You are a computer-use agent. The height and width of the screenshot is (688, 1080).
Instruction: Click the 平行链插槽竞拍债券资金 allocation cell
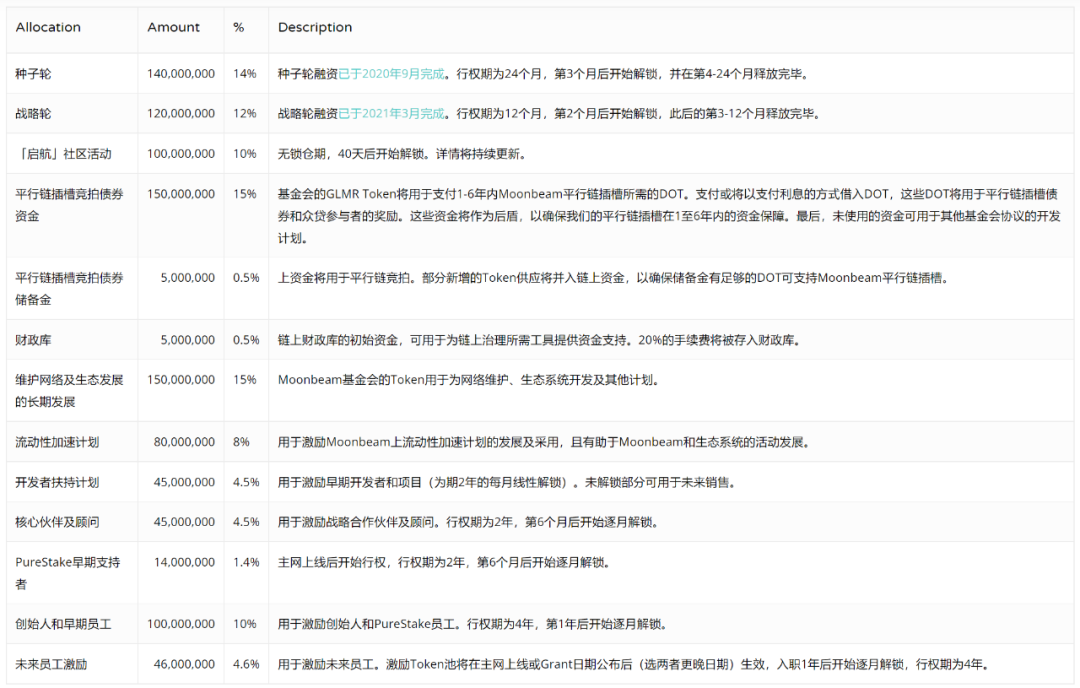(70, 205)
